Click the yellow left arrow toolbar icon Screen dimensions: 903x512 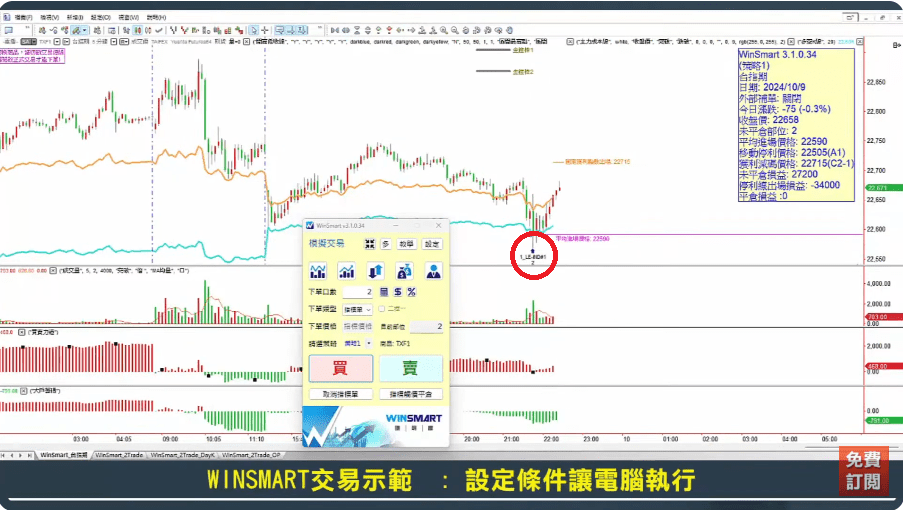click(400, 30)
